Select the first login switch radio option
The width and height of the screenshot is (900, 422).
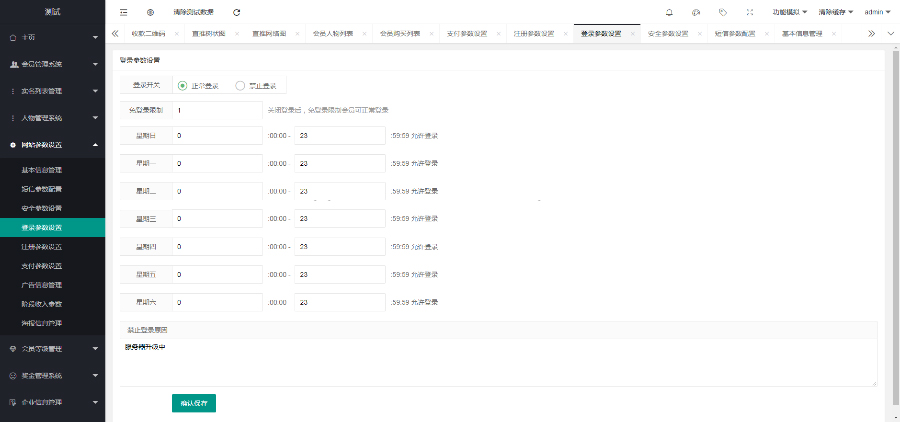coord(182,85)
